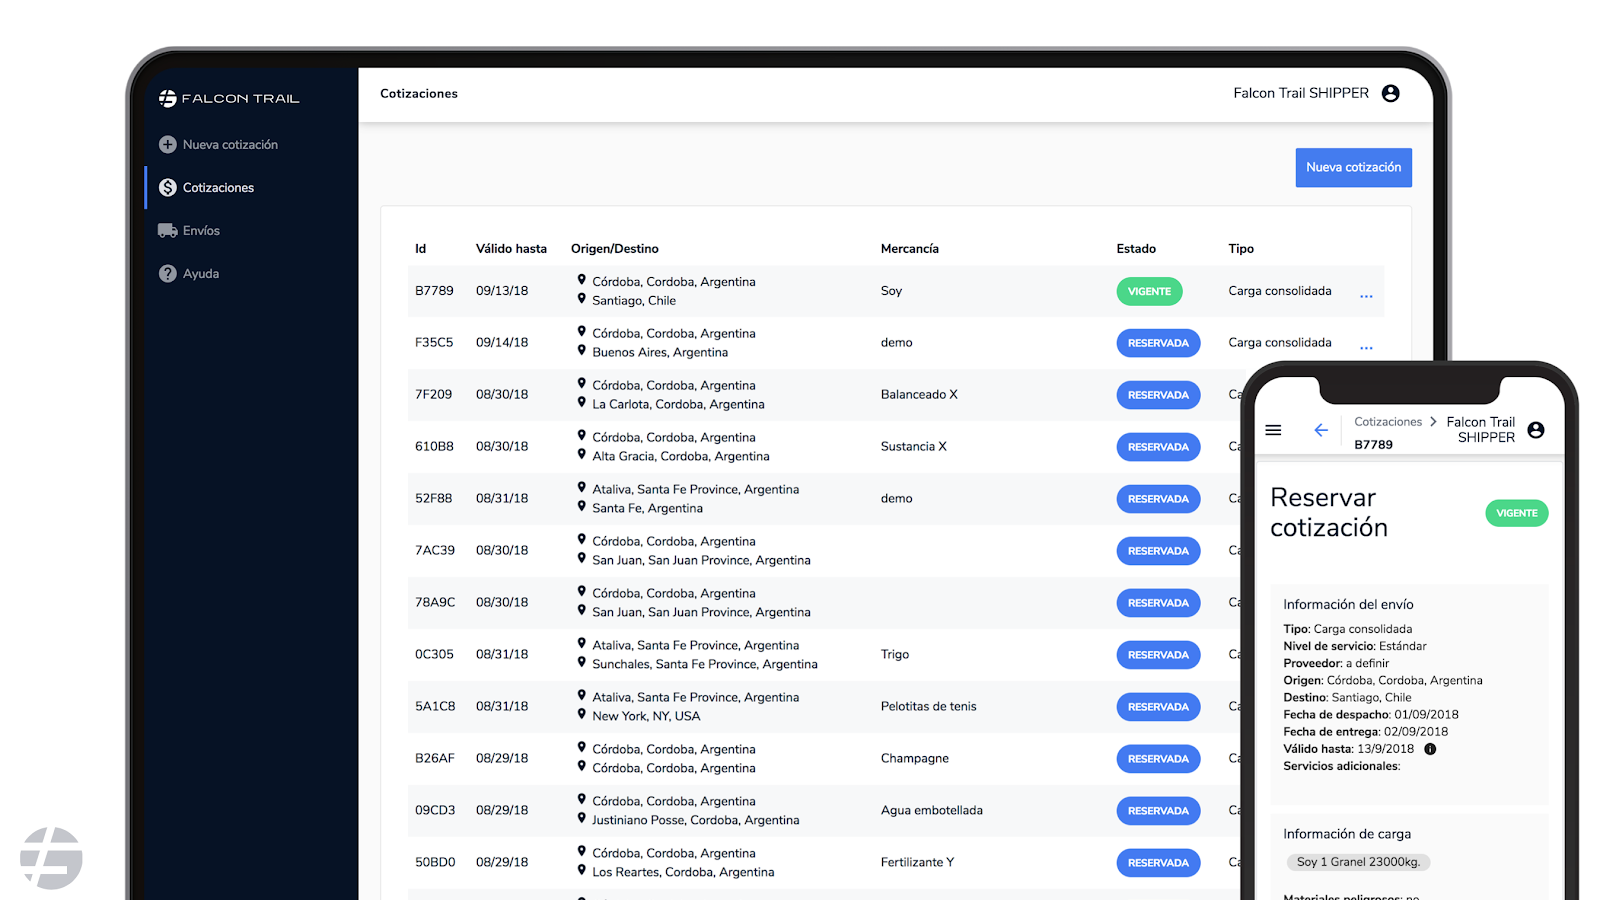Click the Fecha de despacho line on the phone
This screenshot has width=1600, height=900.
pyautogui.click(x=1371, y=715)
